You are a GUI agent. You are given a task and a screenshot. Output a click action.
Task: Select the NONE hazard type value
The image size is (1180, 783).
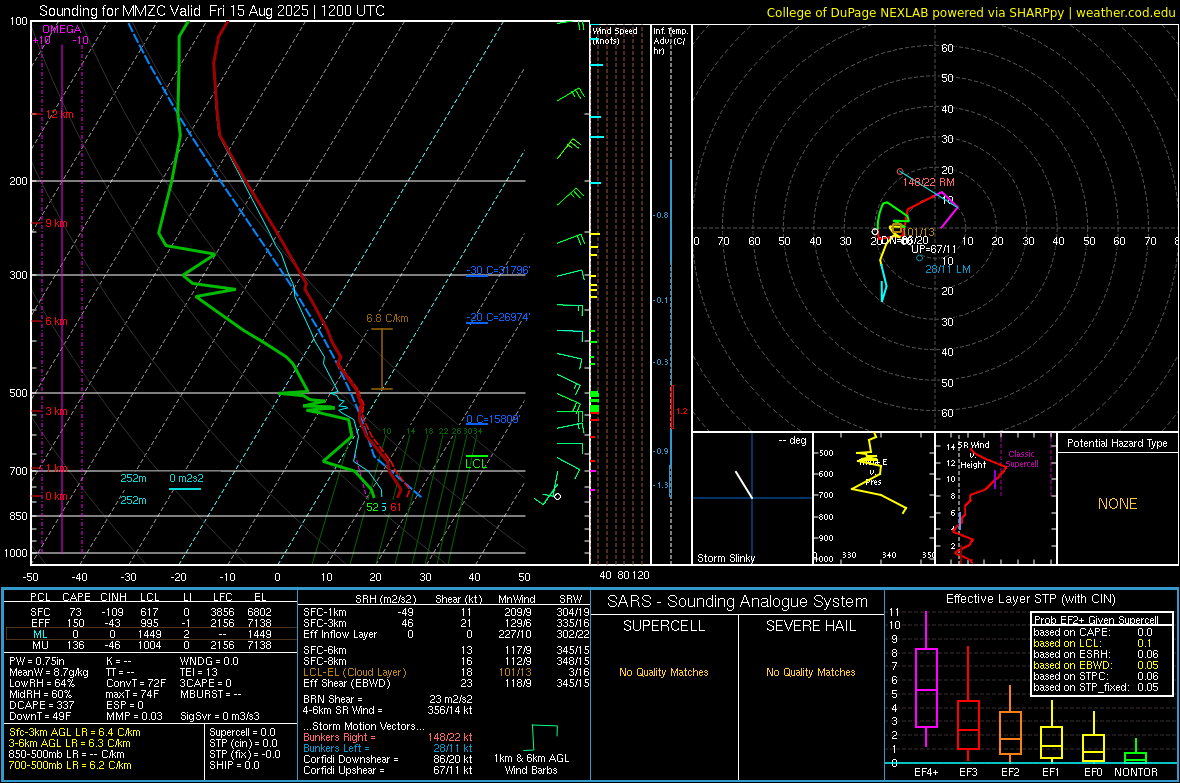[1117, 504]
